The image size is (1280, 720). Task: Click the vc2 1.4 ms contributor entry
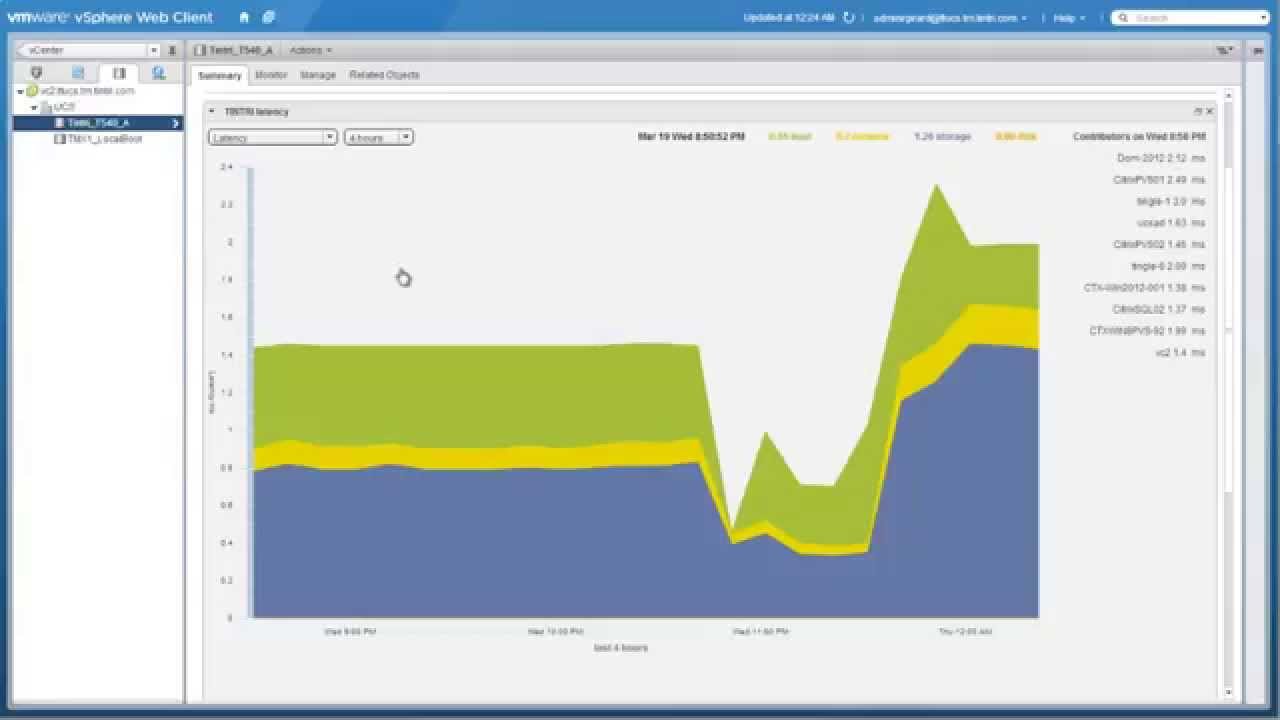[1180, 353]
